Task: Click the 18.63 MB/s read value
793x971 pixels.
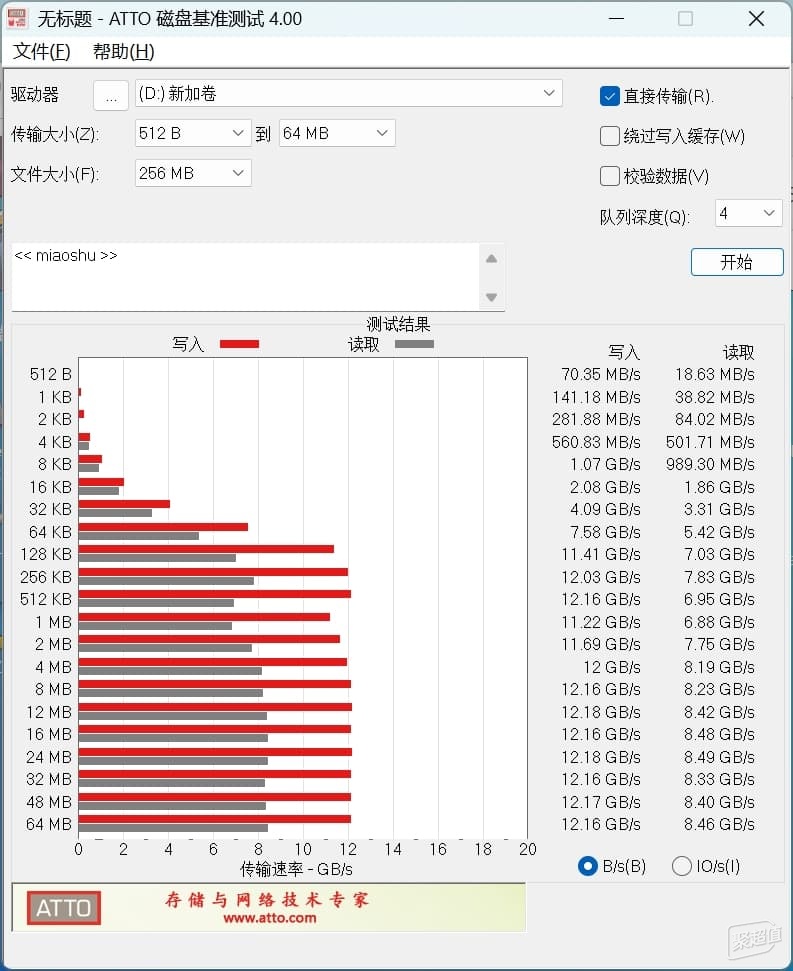Action: [715, 375]
